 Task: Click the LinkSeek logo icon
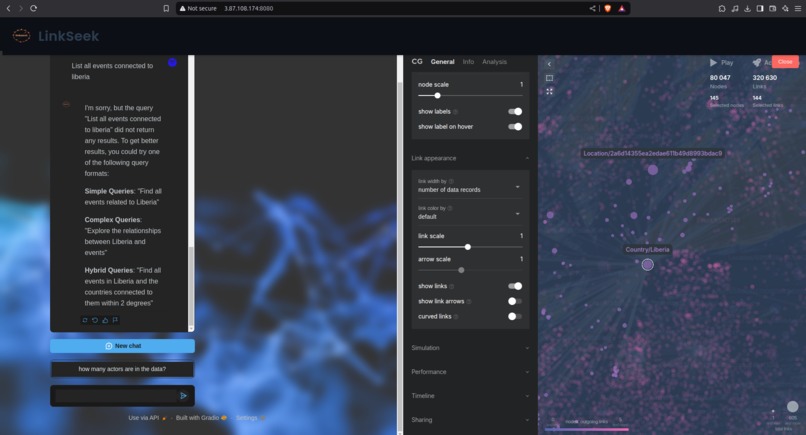(21, 35)
